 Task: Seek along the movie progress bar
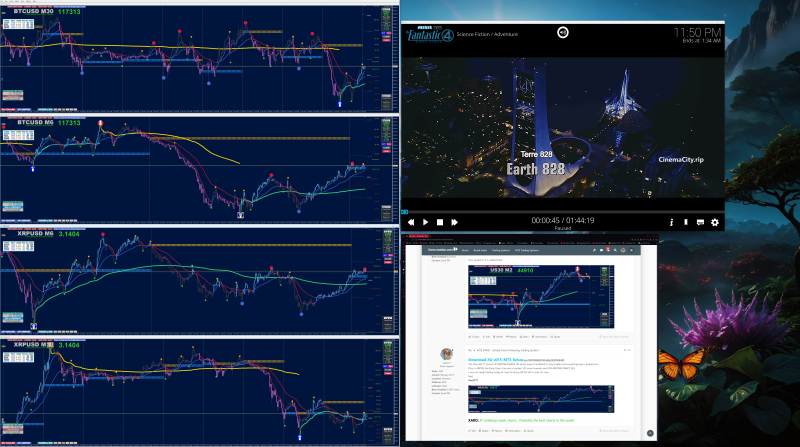562,211
